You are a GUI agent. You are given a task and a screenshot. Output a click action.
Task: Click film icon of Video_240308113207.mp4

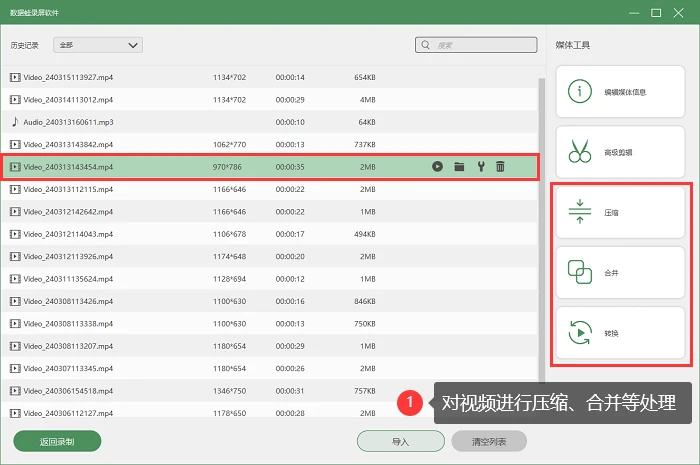15,346
